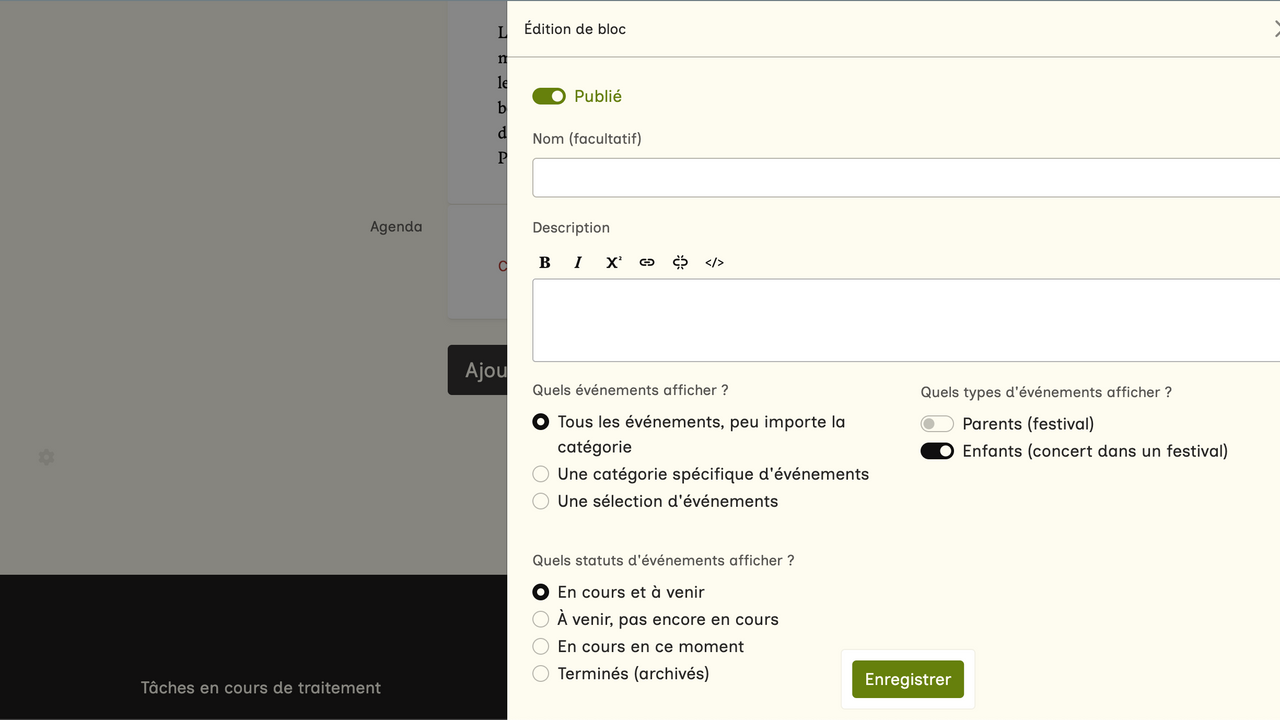Disable the Enfants (concert dans un festival) toggle

coord(937,451)
